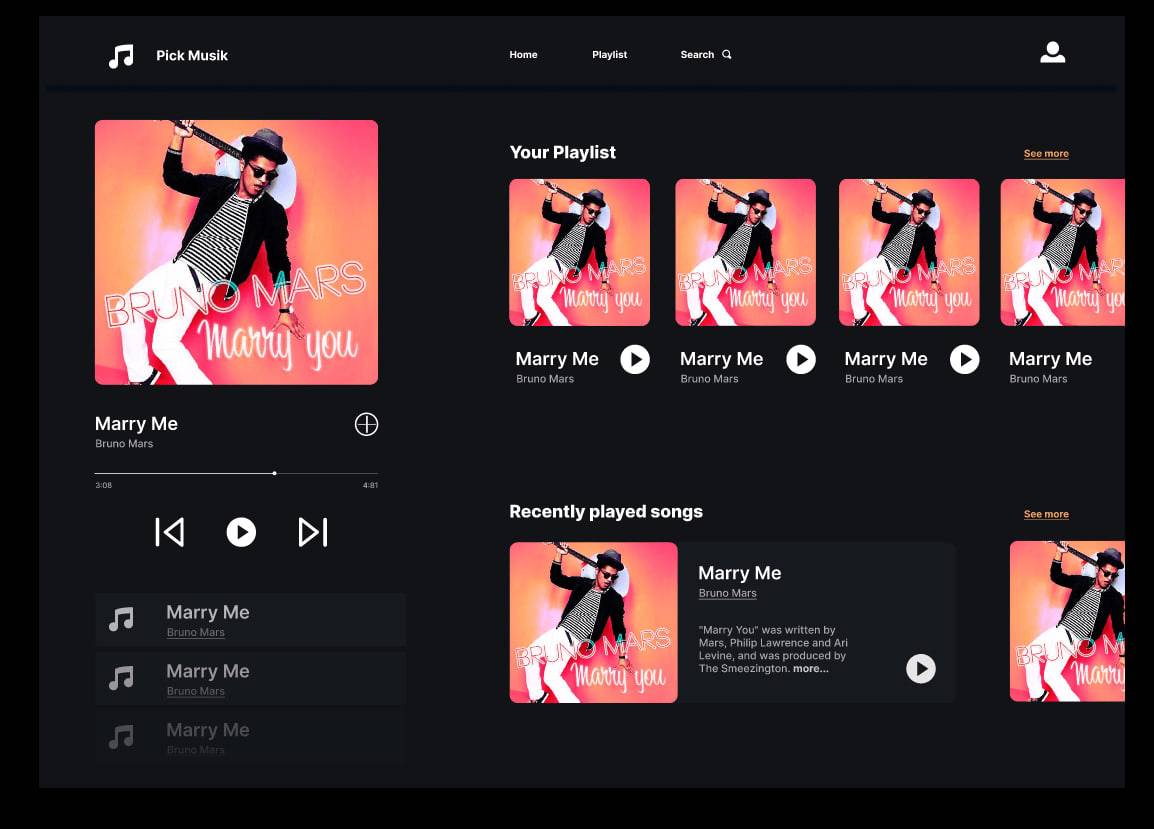The height and width of the screenshot is (829, 1154).
Task: Click the more... link in song description
Action: (x=810, y=669)
